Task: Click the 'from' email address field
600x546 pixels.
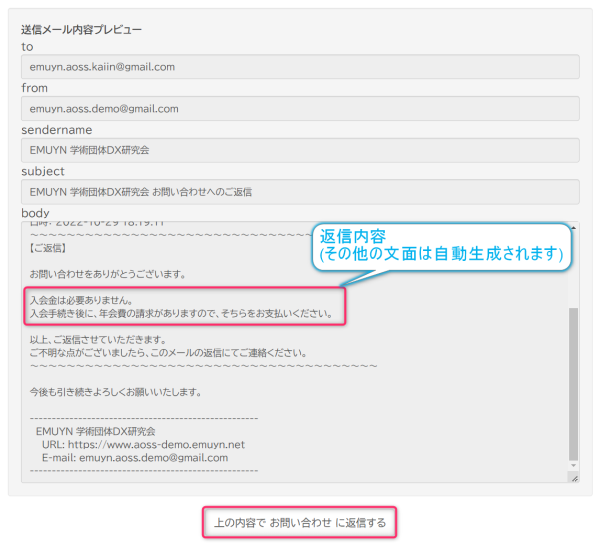Action: point(300,109)
